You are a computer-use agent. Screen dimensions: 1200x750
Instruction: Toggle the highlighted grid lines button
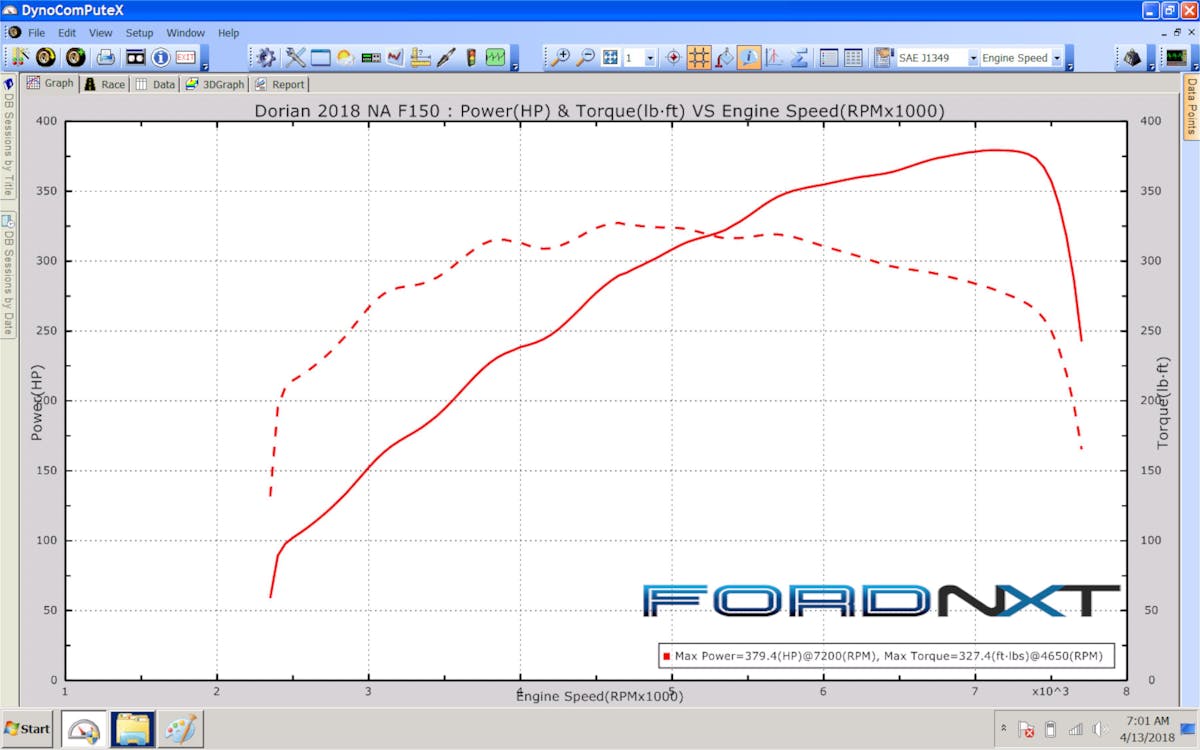(699, 57)
